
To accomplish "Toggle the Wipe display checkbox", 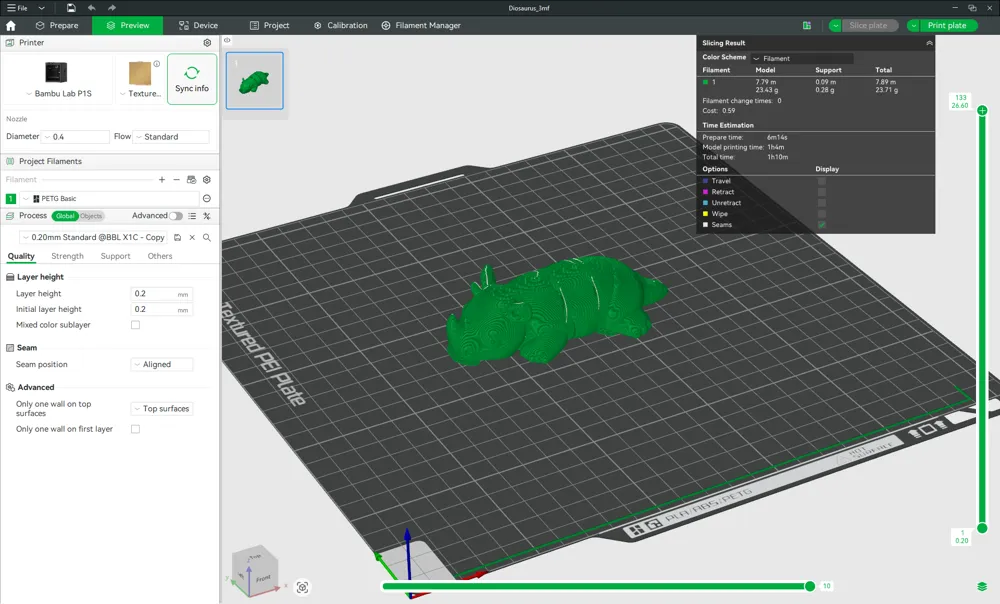I will (821, 214).
